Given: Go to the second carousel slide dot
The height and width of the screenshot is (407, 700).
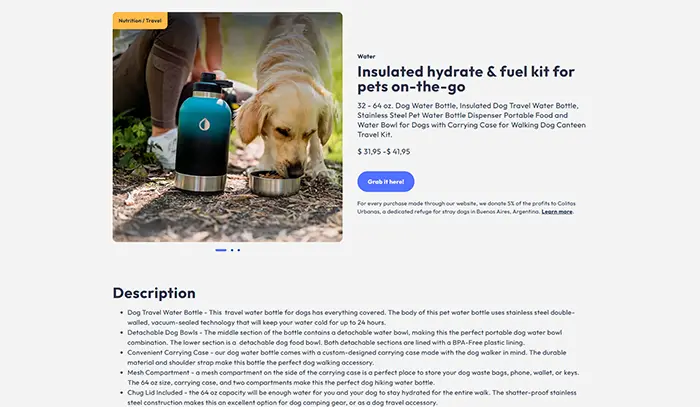Looking at the screenshot, I should coord(232,249).
